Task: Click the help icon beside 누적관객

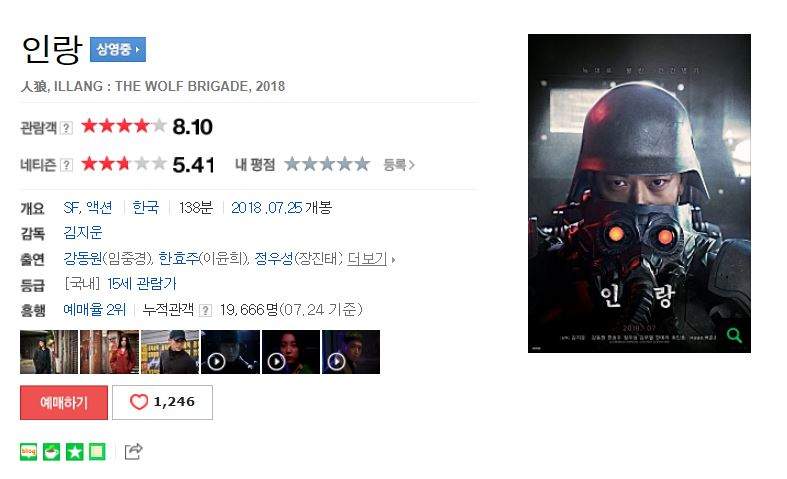Action: click(x=205, y=310)
